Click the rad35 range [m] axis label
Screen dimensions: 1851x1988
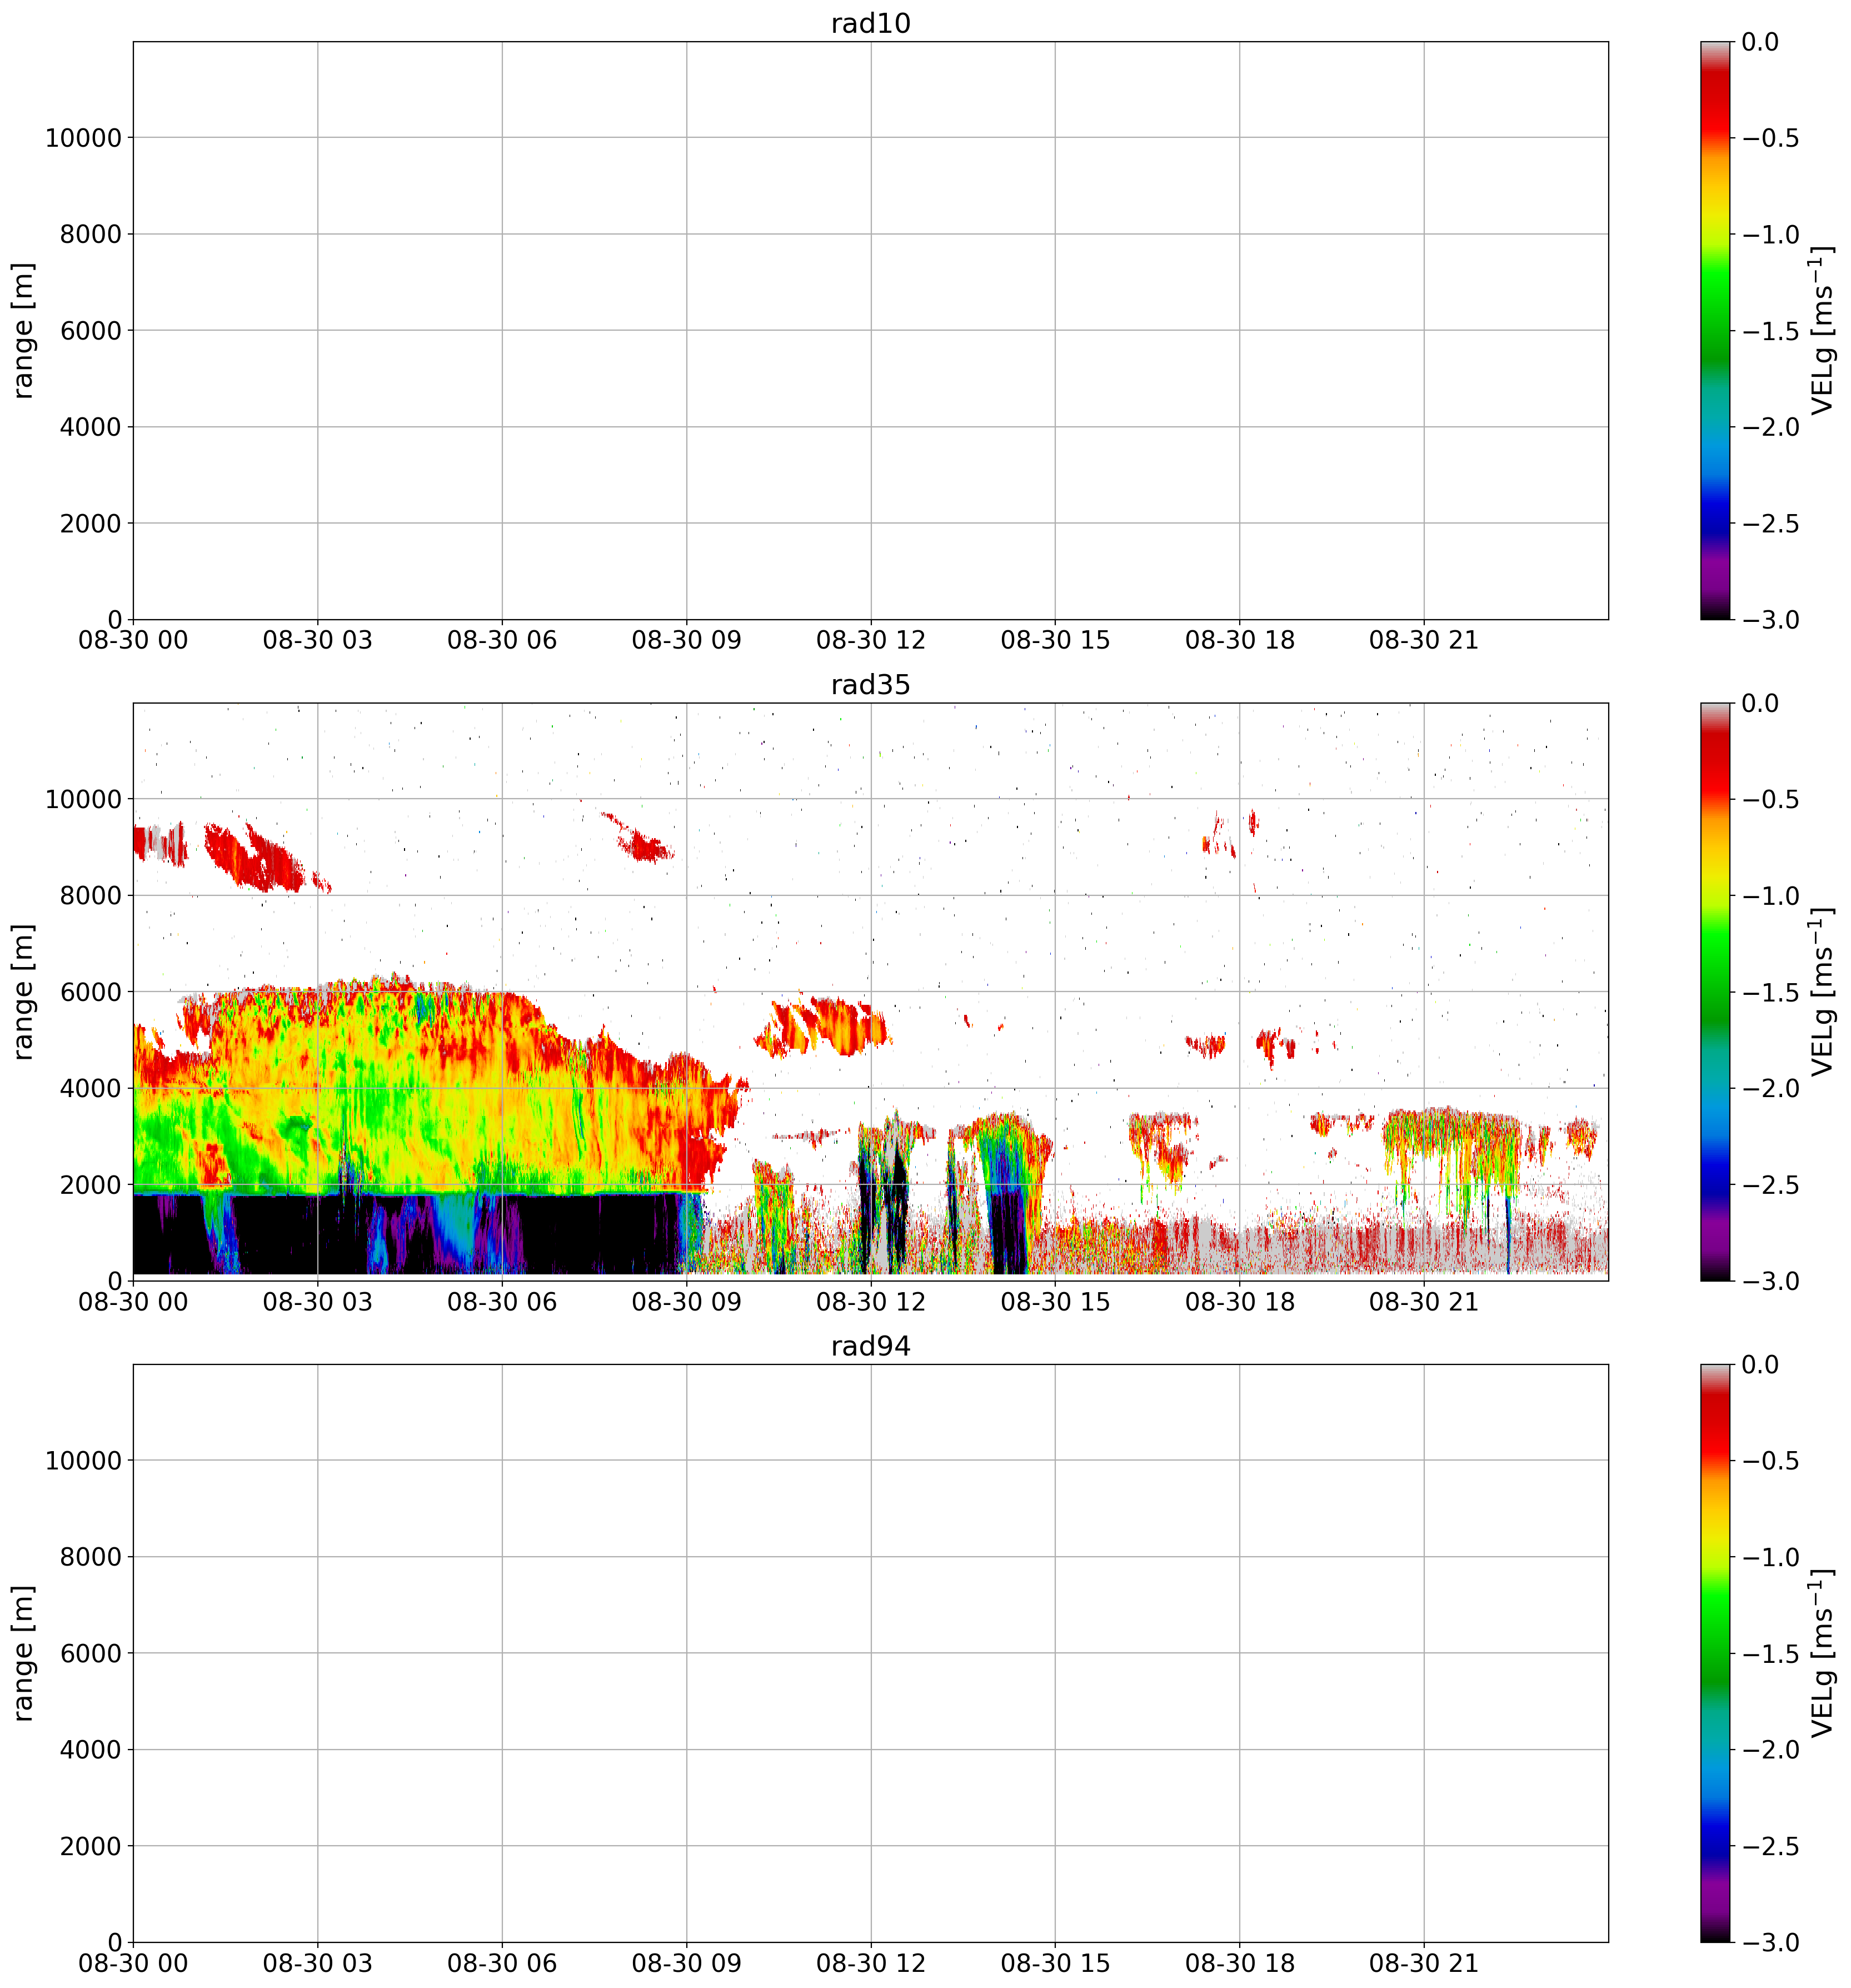[23, 991]
